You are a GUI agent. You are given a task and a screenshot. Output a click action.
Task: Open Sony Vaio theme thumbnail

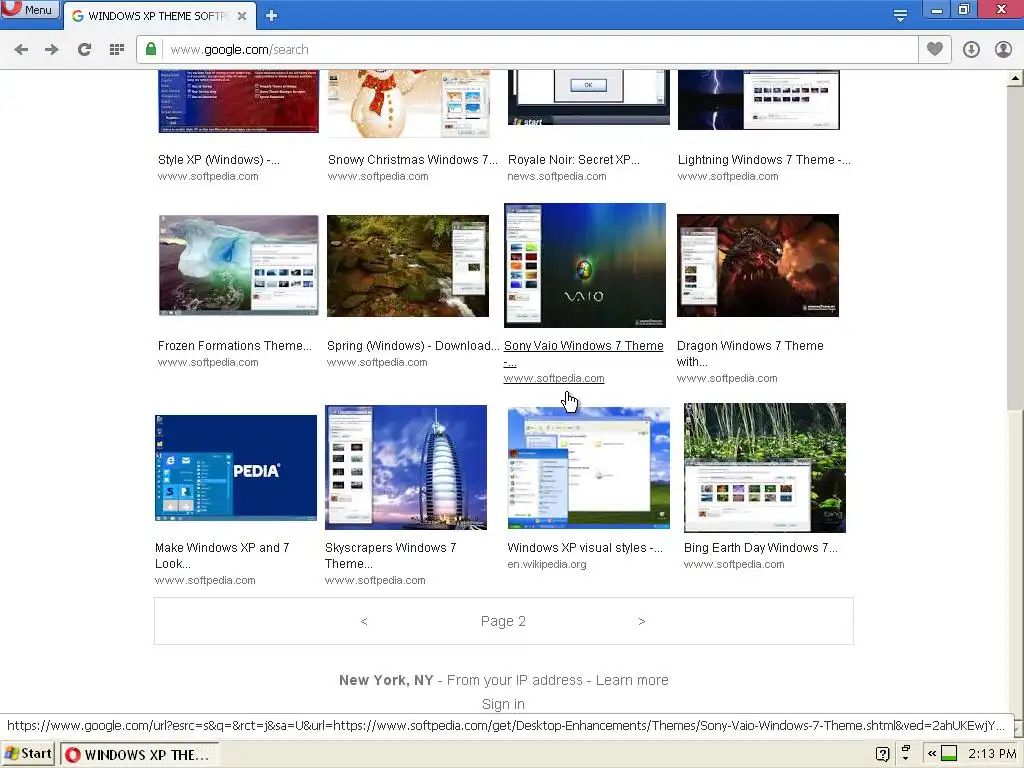coord(584,265)
